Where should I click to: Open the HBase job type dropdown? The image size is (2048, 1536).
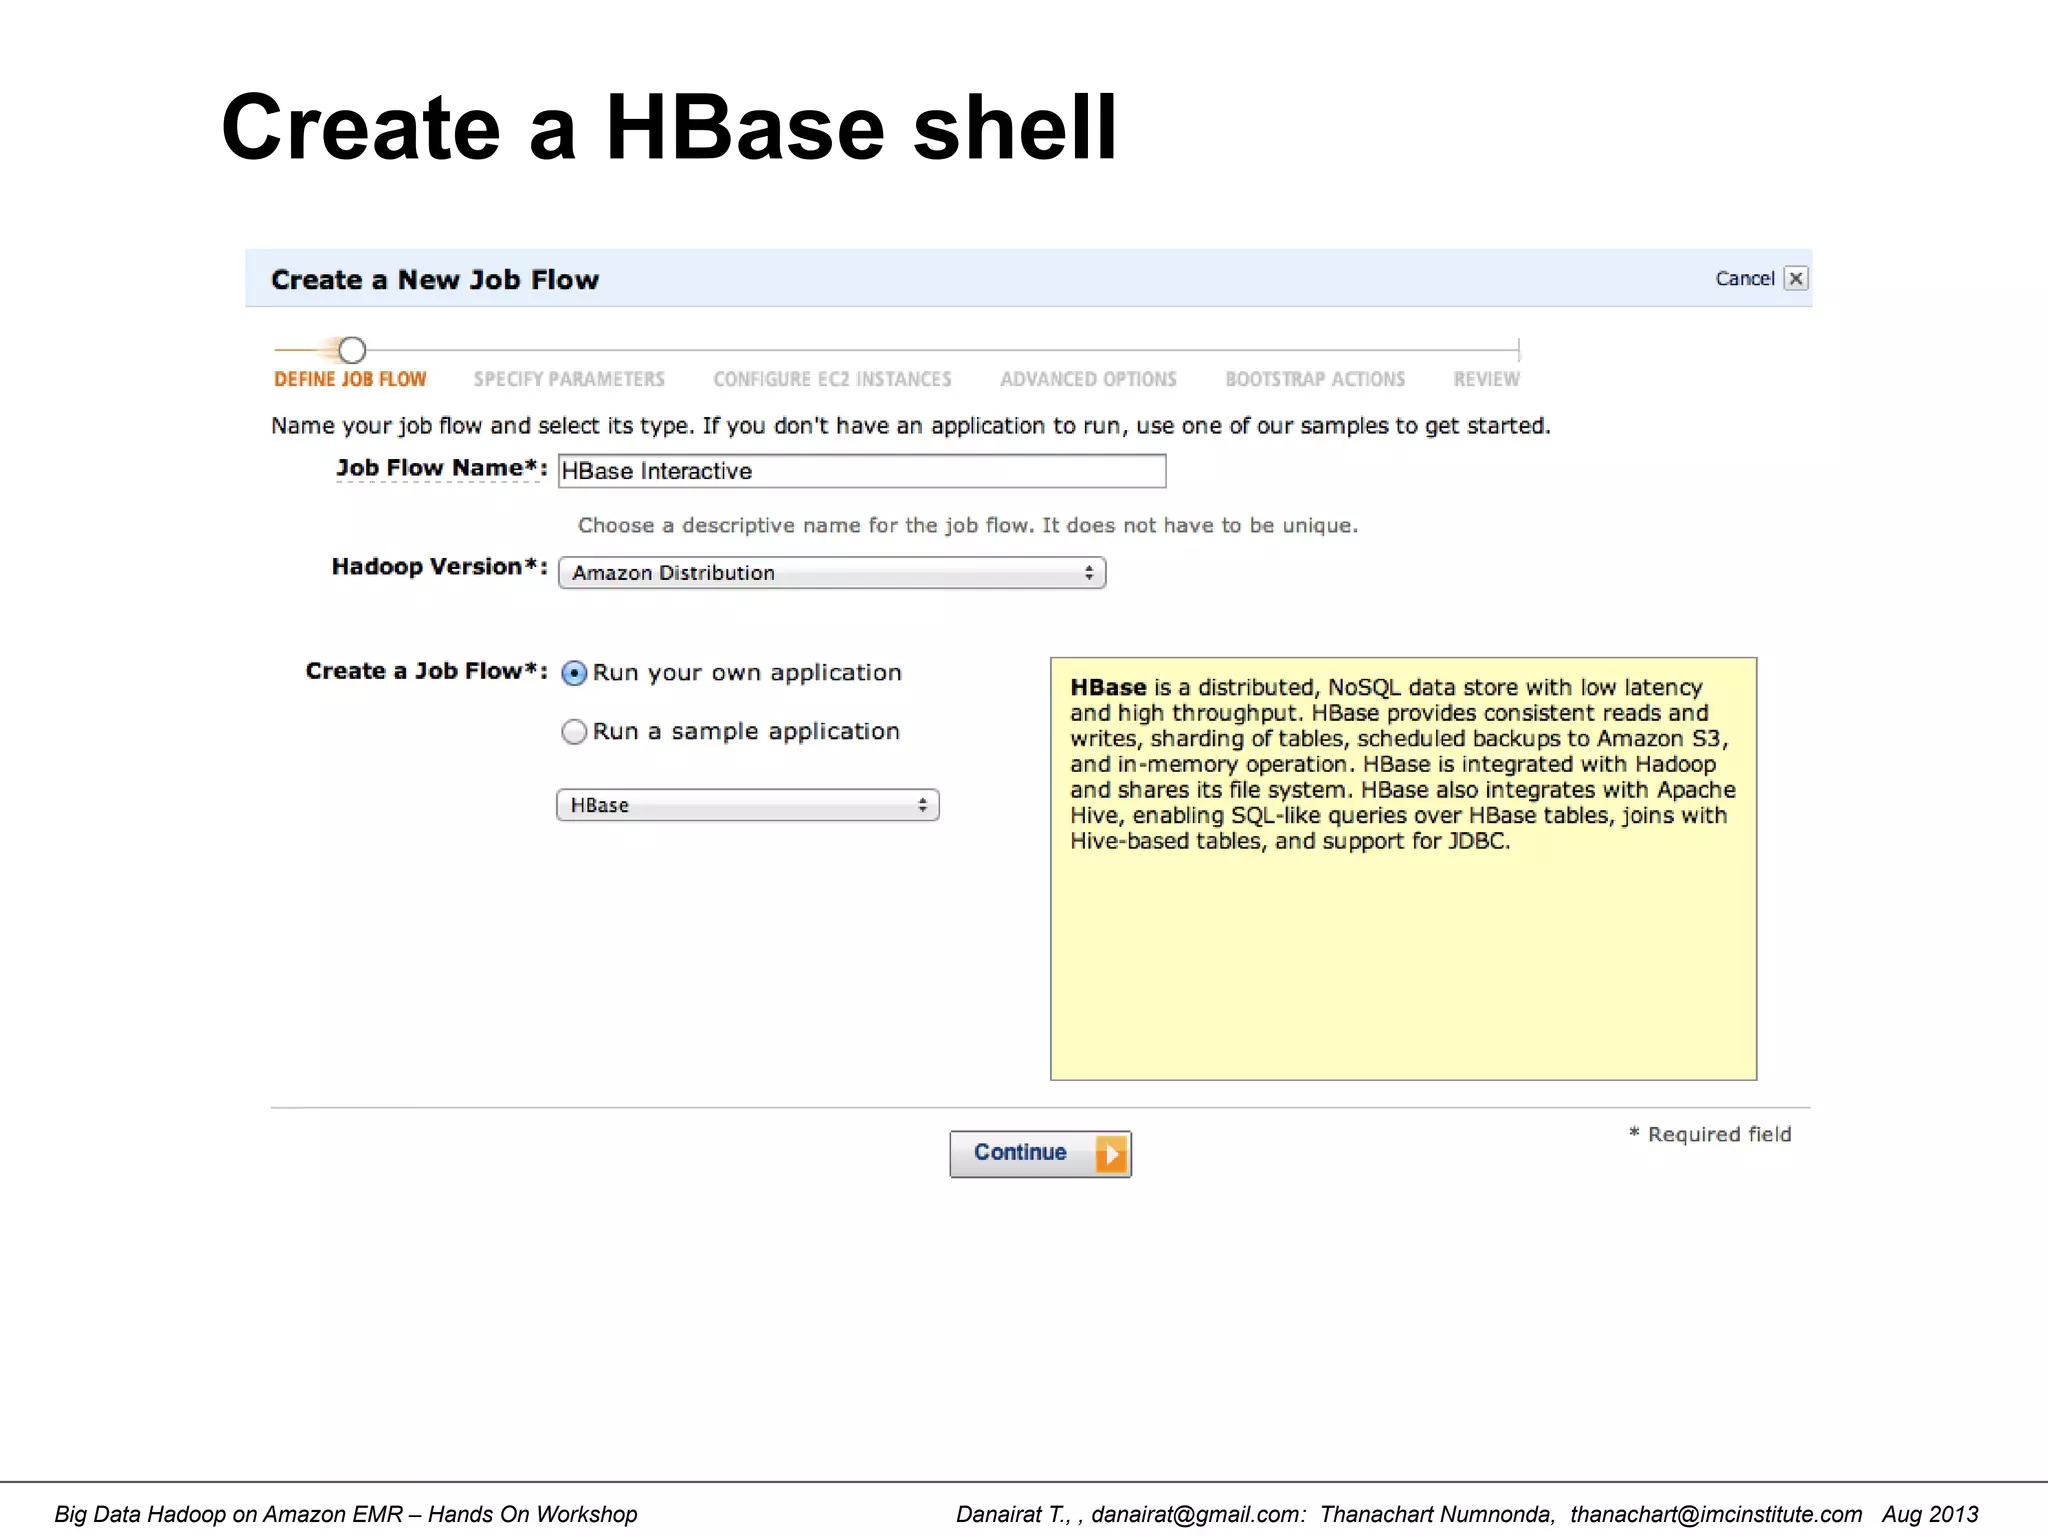click(748, 805)
